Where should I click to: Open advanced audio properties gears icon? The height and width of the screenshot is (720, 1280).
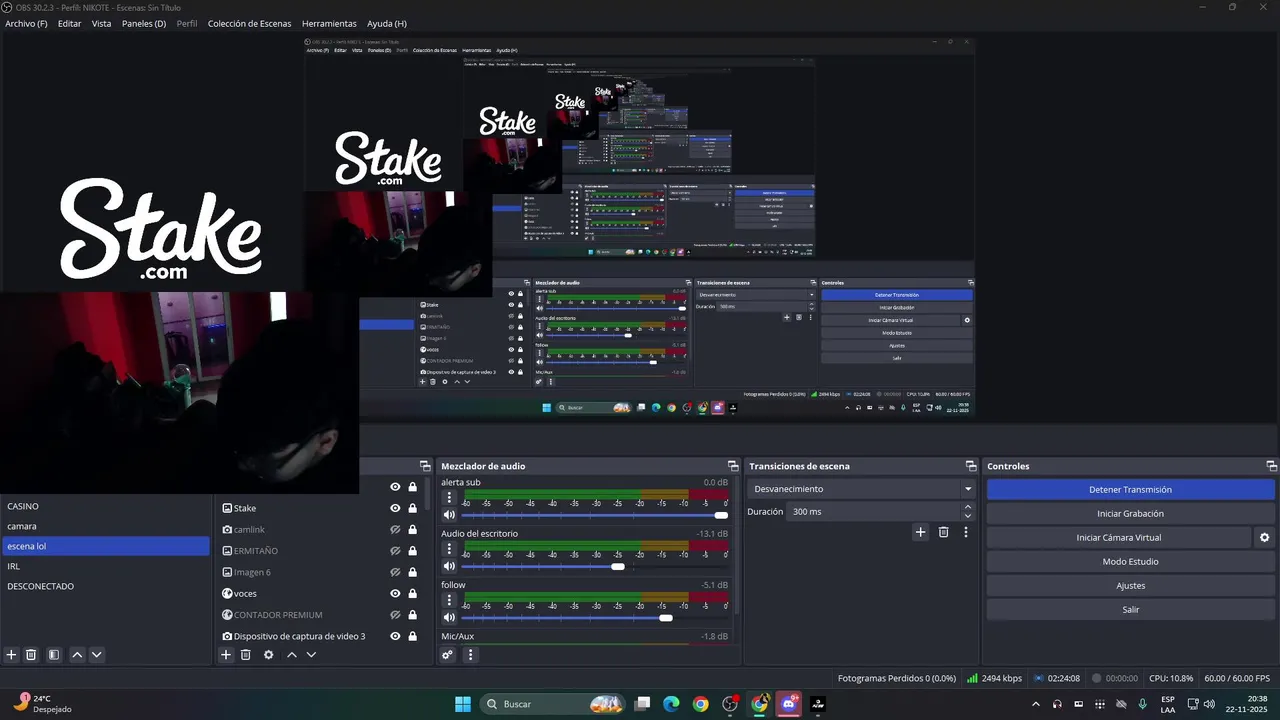(448, 655)
